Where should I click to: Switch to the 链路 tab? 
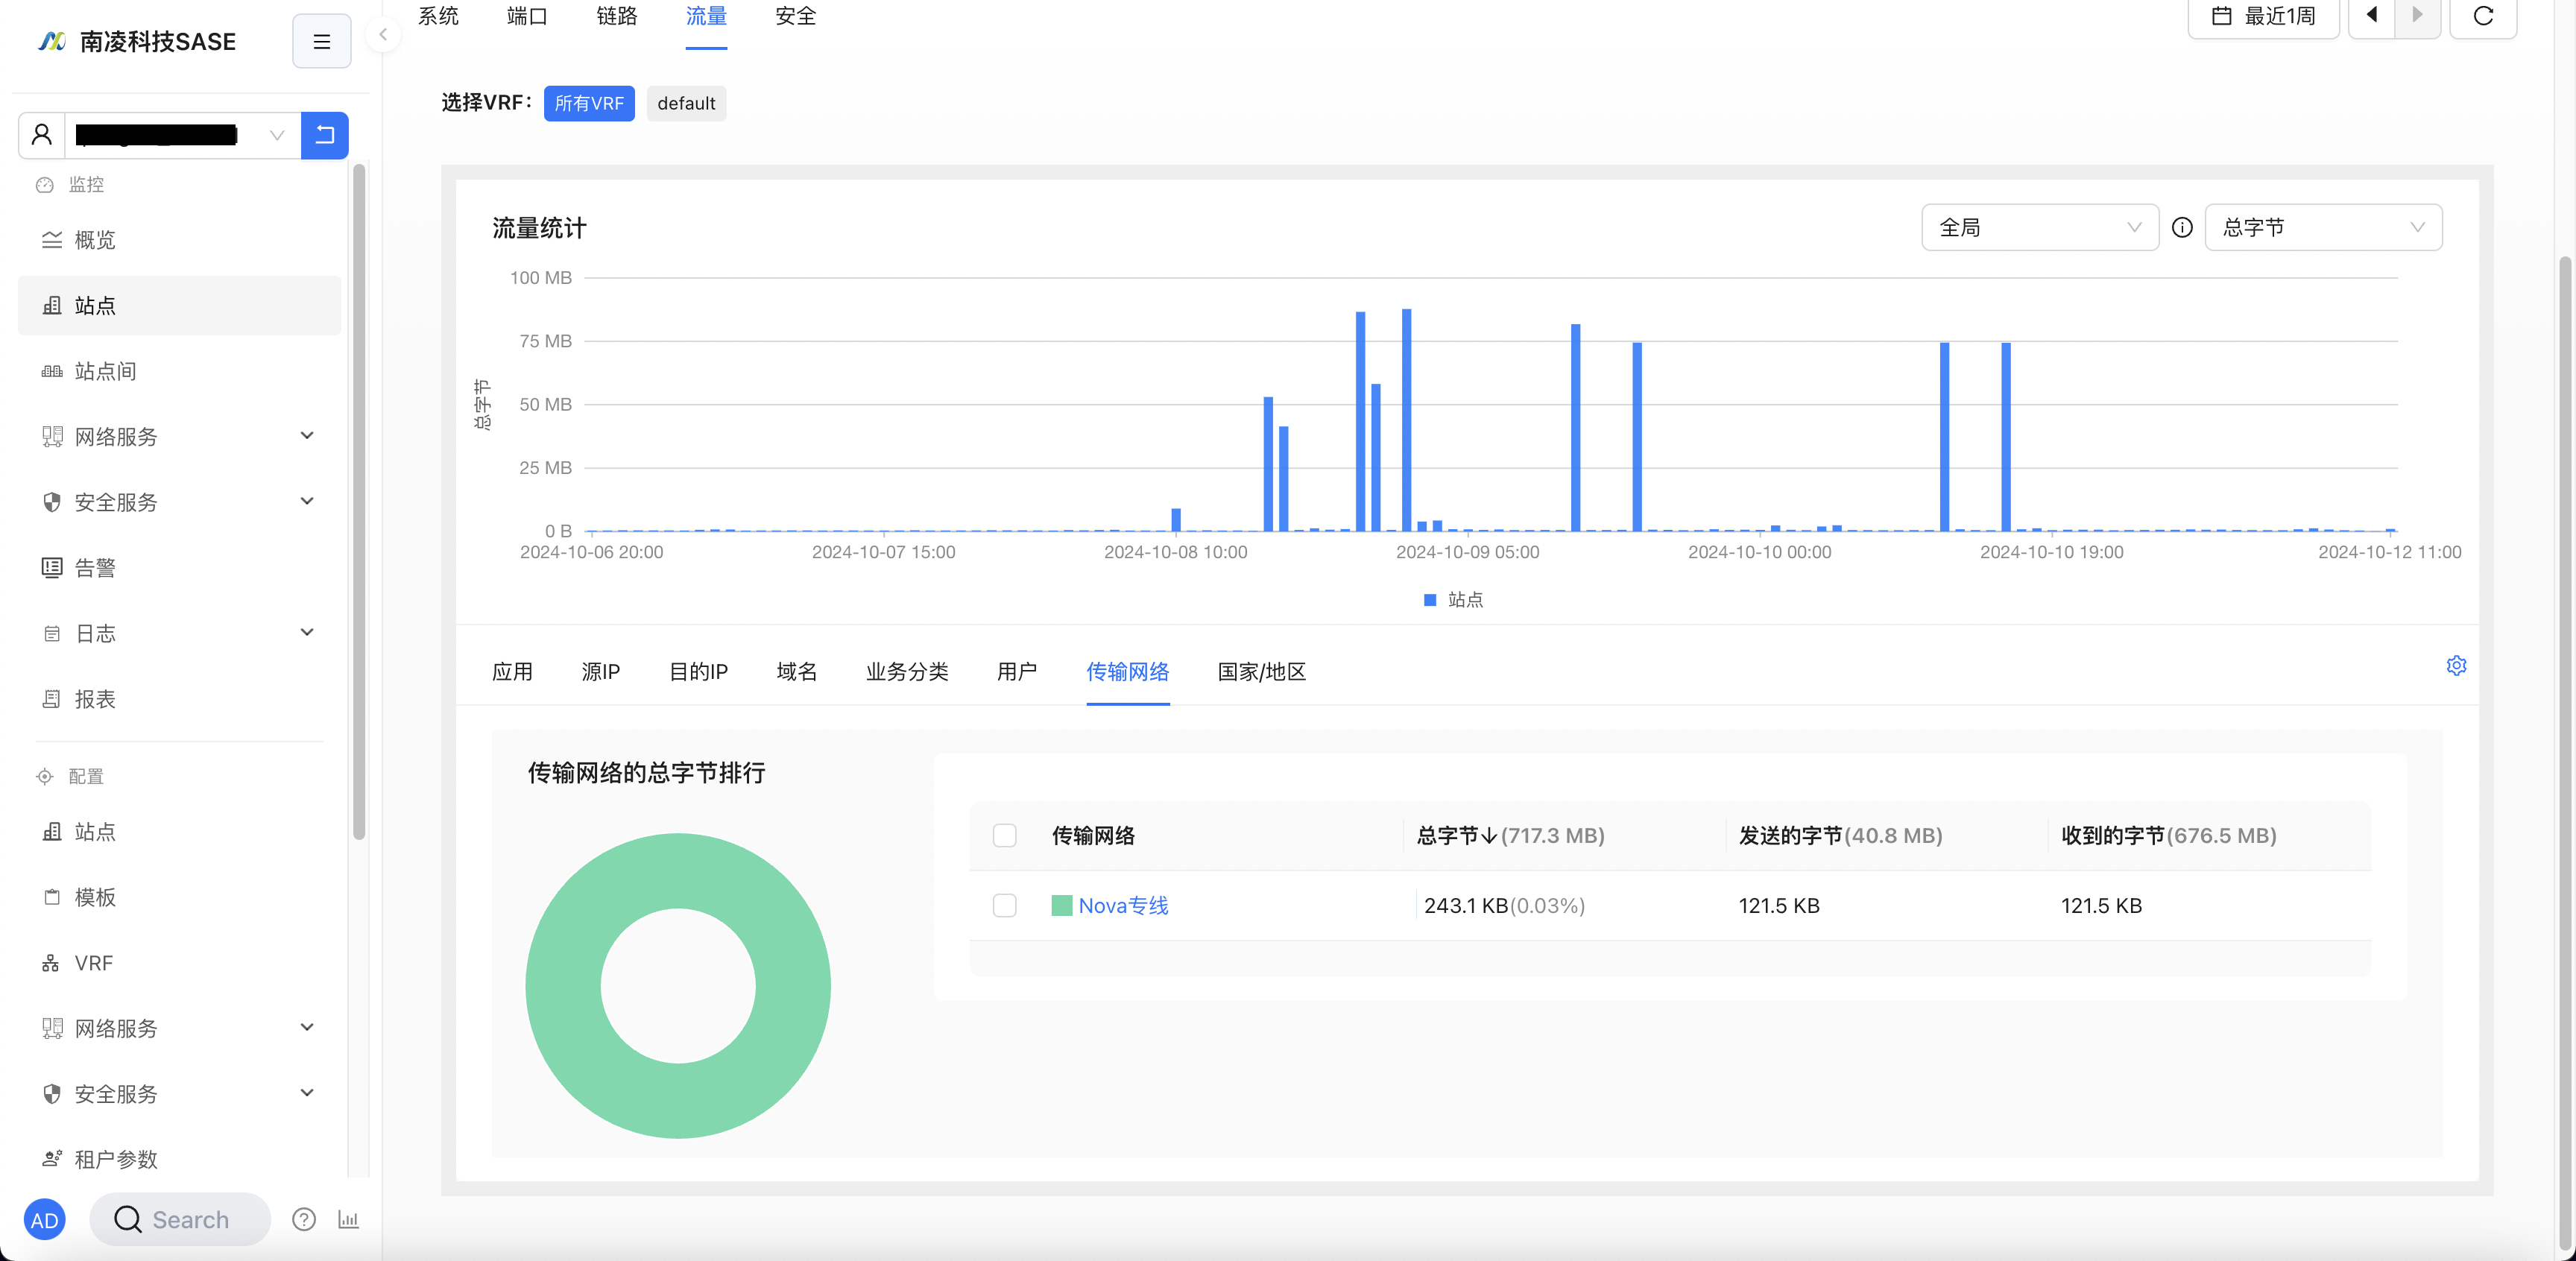(x=617, y=16)
